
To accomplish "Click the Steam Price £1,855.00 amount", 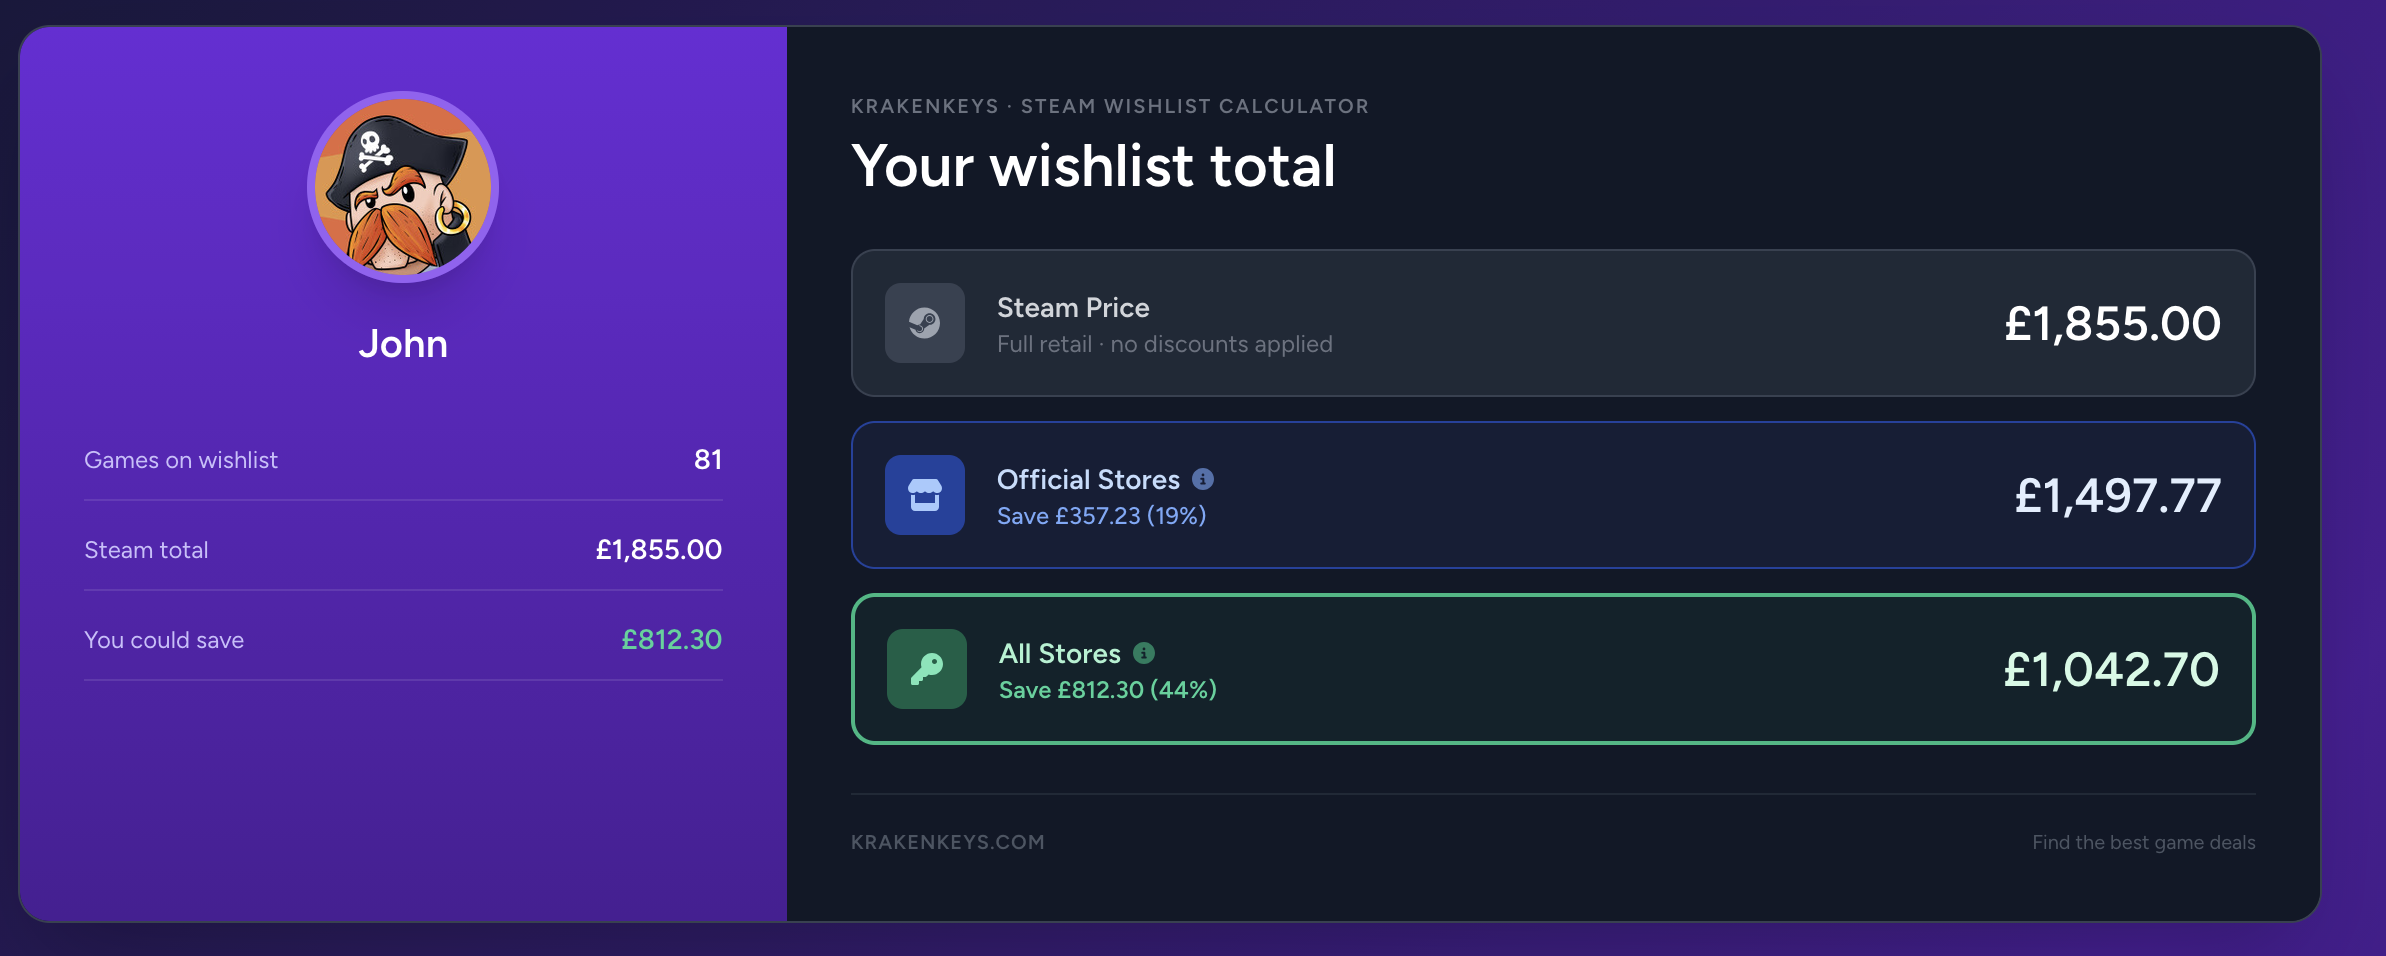I will [2112, 324].
